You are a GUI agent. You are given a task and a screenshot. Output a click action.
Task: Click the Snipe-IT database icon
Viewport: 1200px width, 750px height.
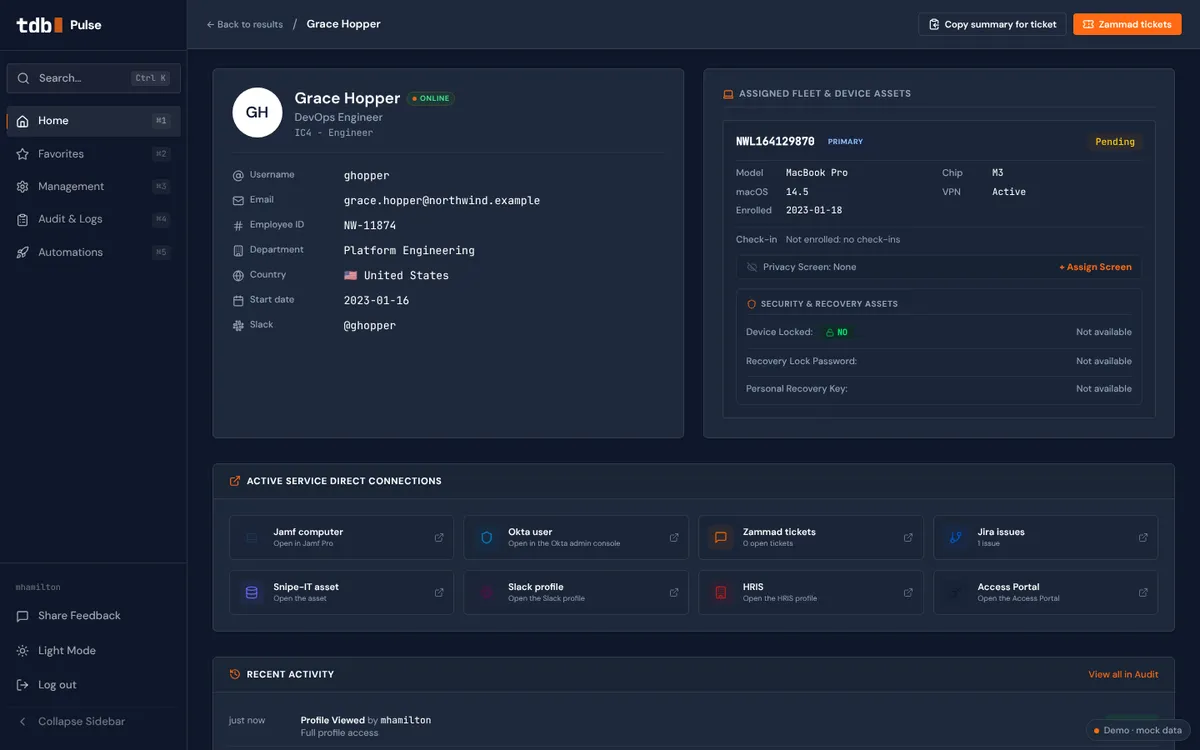(252, 592)
